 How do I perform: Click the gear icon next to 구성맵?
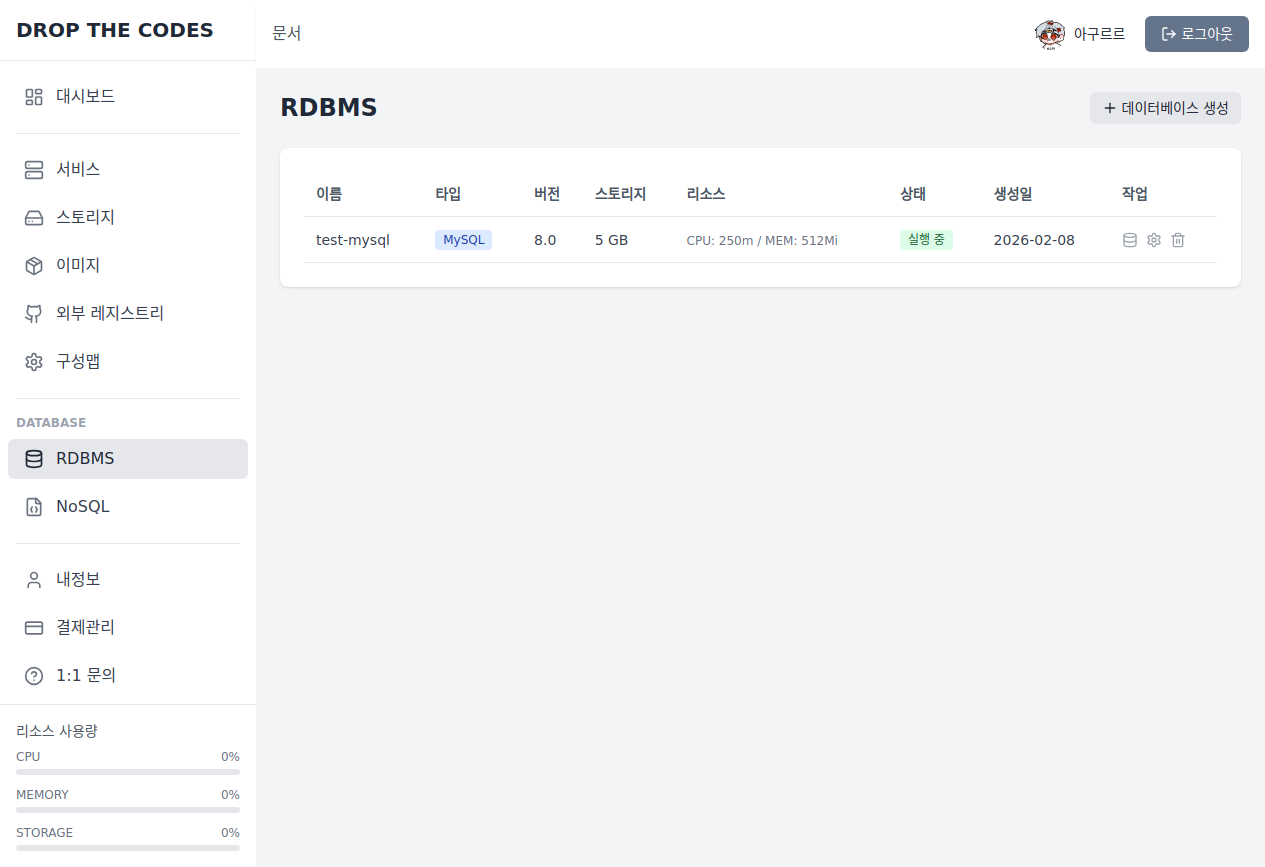(33, 361)
